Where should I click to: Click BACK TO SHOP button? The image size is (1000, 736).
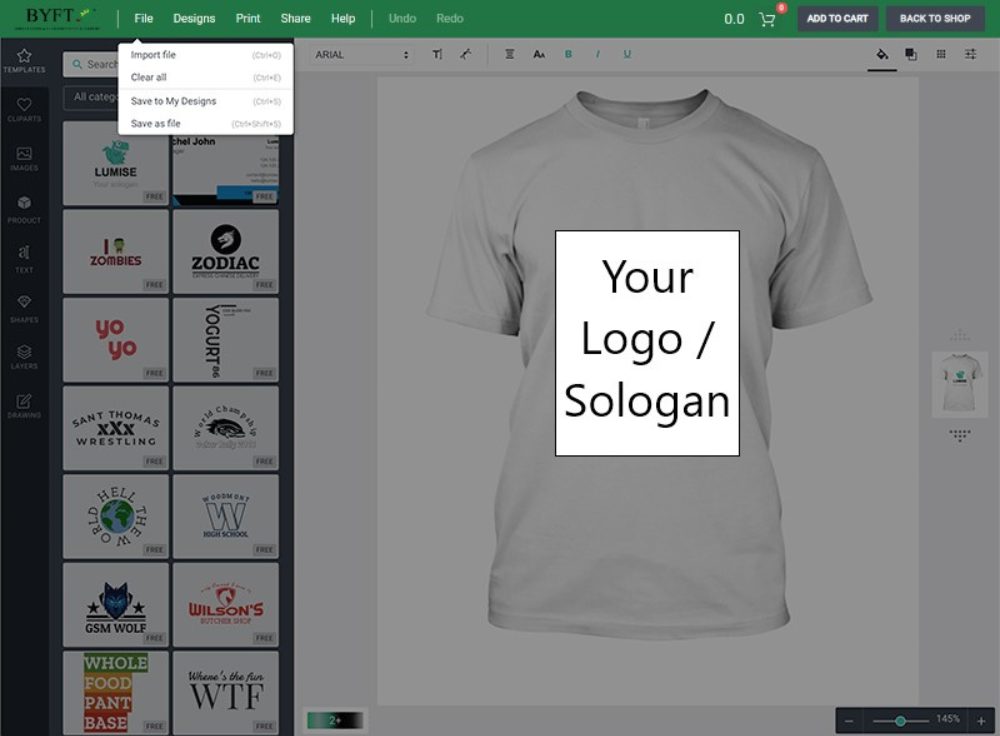coord(935,18)
